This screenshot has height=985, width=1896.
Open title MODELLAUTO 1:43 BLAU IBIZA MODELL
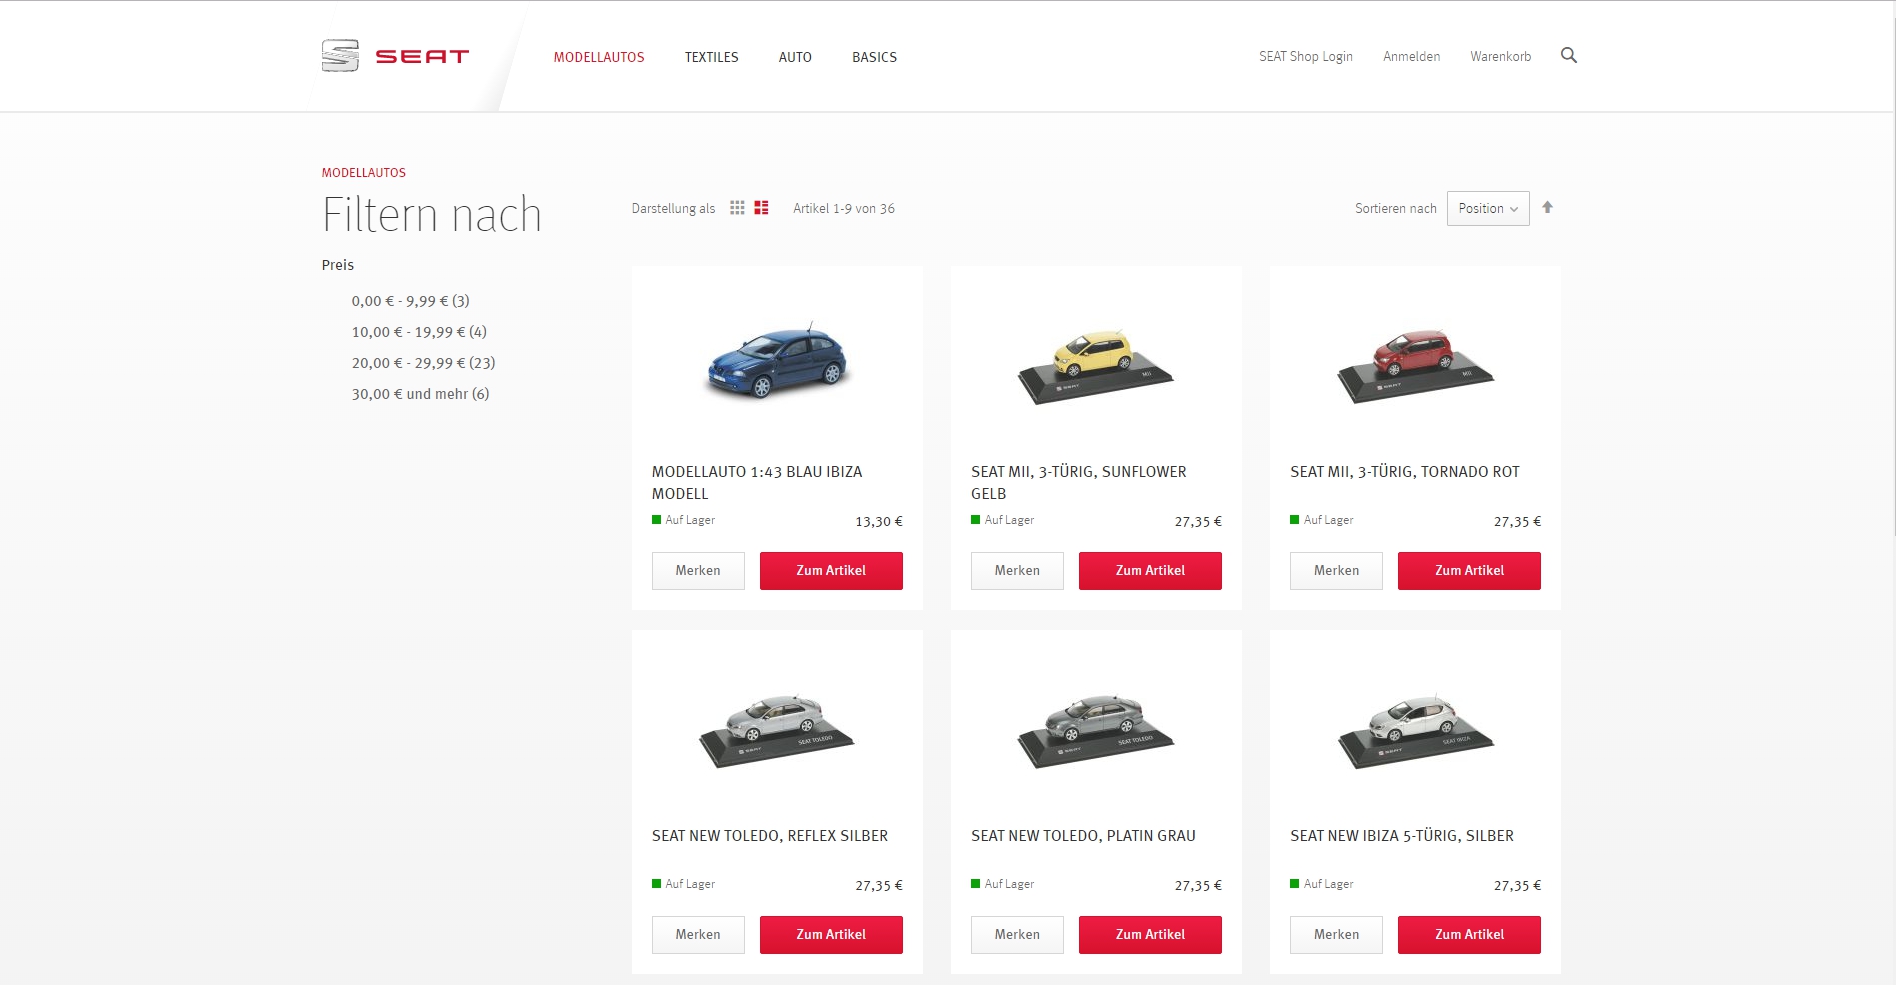pyautogui.click(x=757, y=483)
